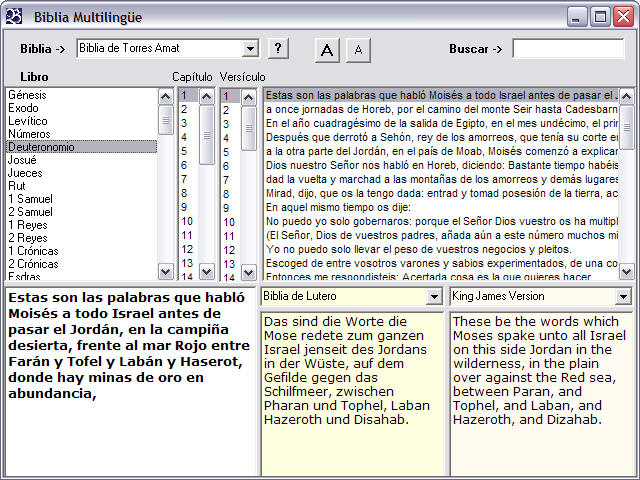Click Libro list scroll up arrow

(166, 97)
